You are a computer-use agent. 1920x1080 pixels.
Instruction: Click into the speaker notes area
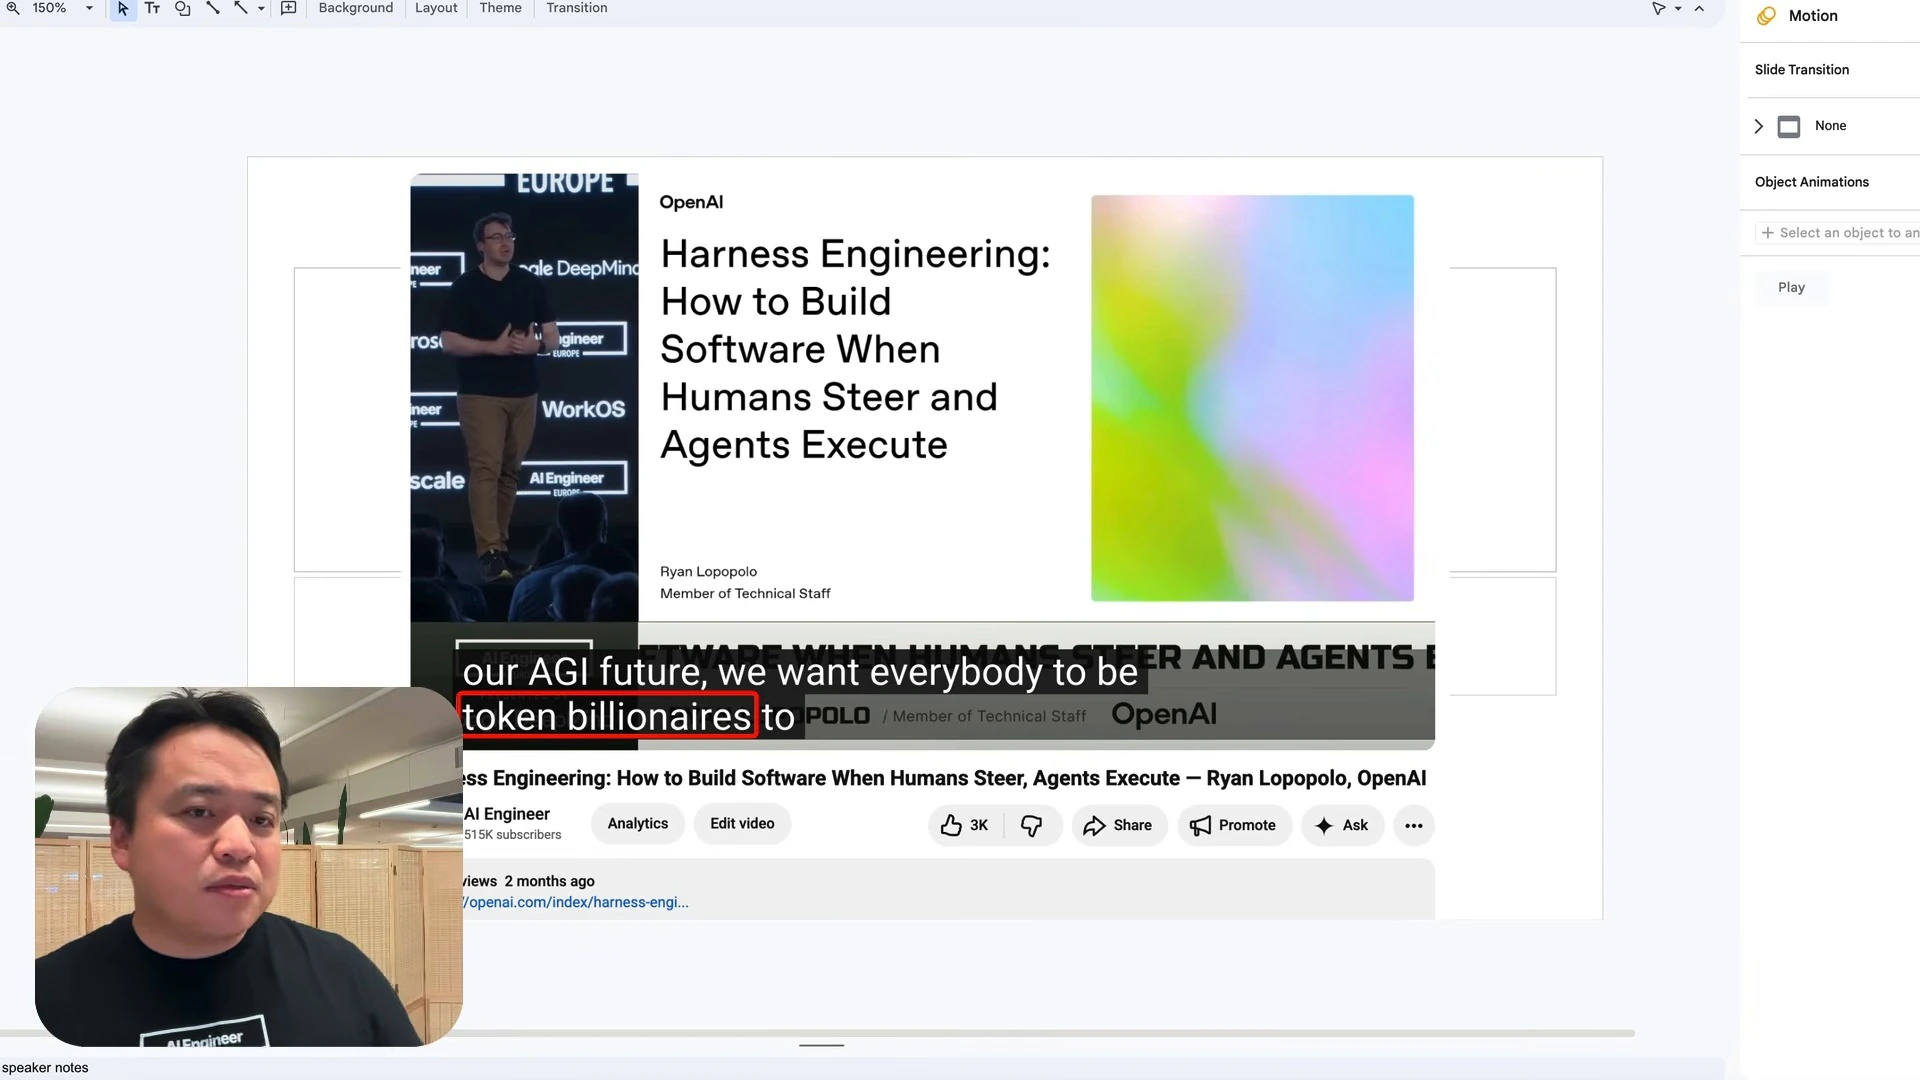coord(860,1068)
